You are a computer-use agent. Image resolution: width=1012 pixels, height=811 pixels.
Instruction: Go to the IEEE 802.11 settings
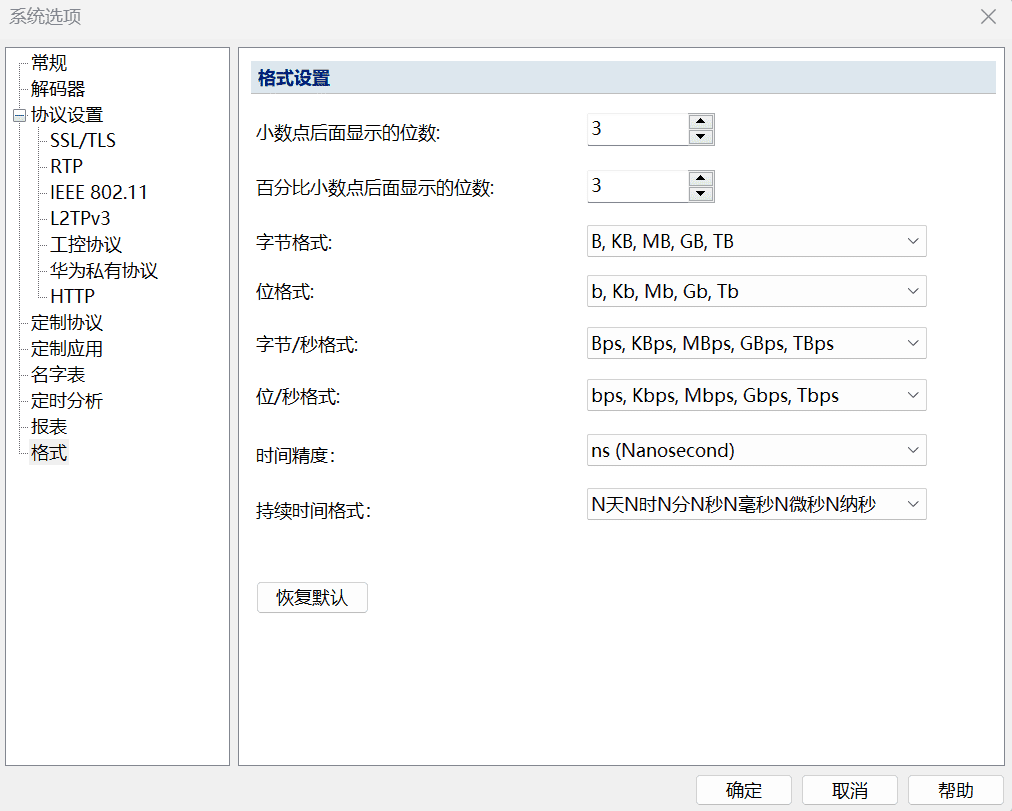tap(99, 193)
